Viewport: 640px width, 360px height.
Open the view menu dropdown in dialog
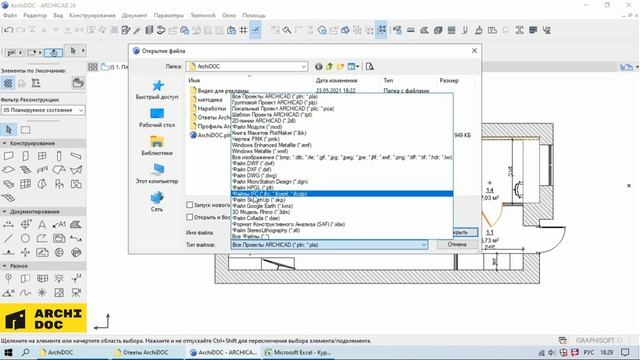pyautogui.click(x=353, y=67)
